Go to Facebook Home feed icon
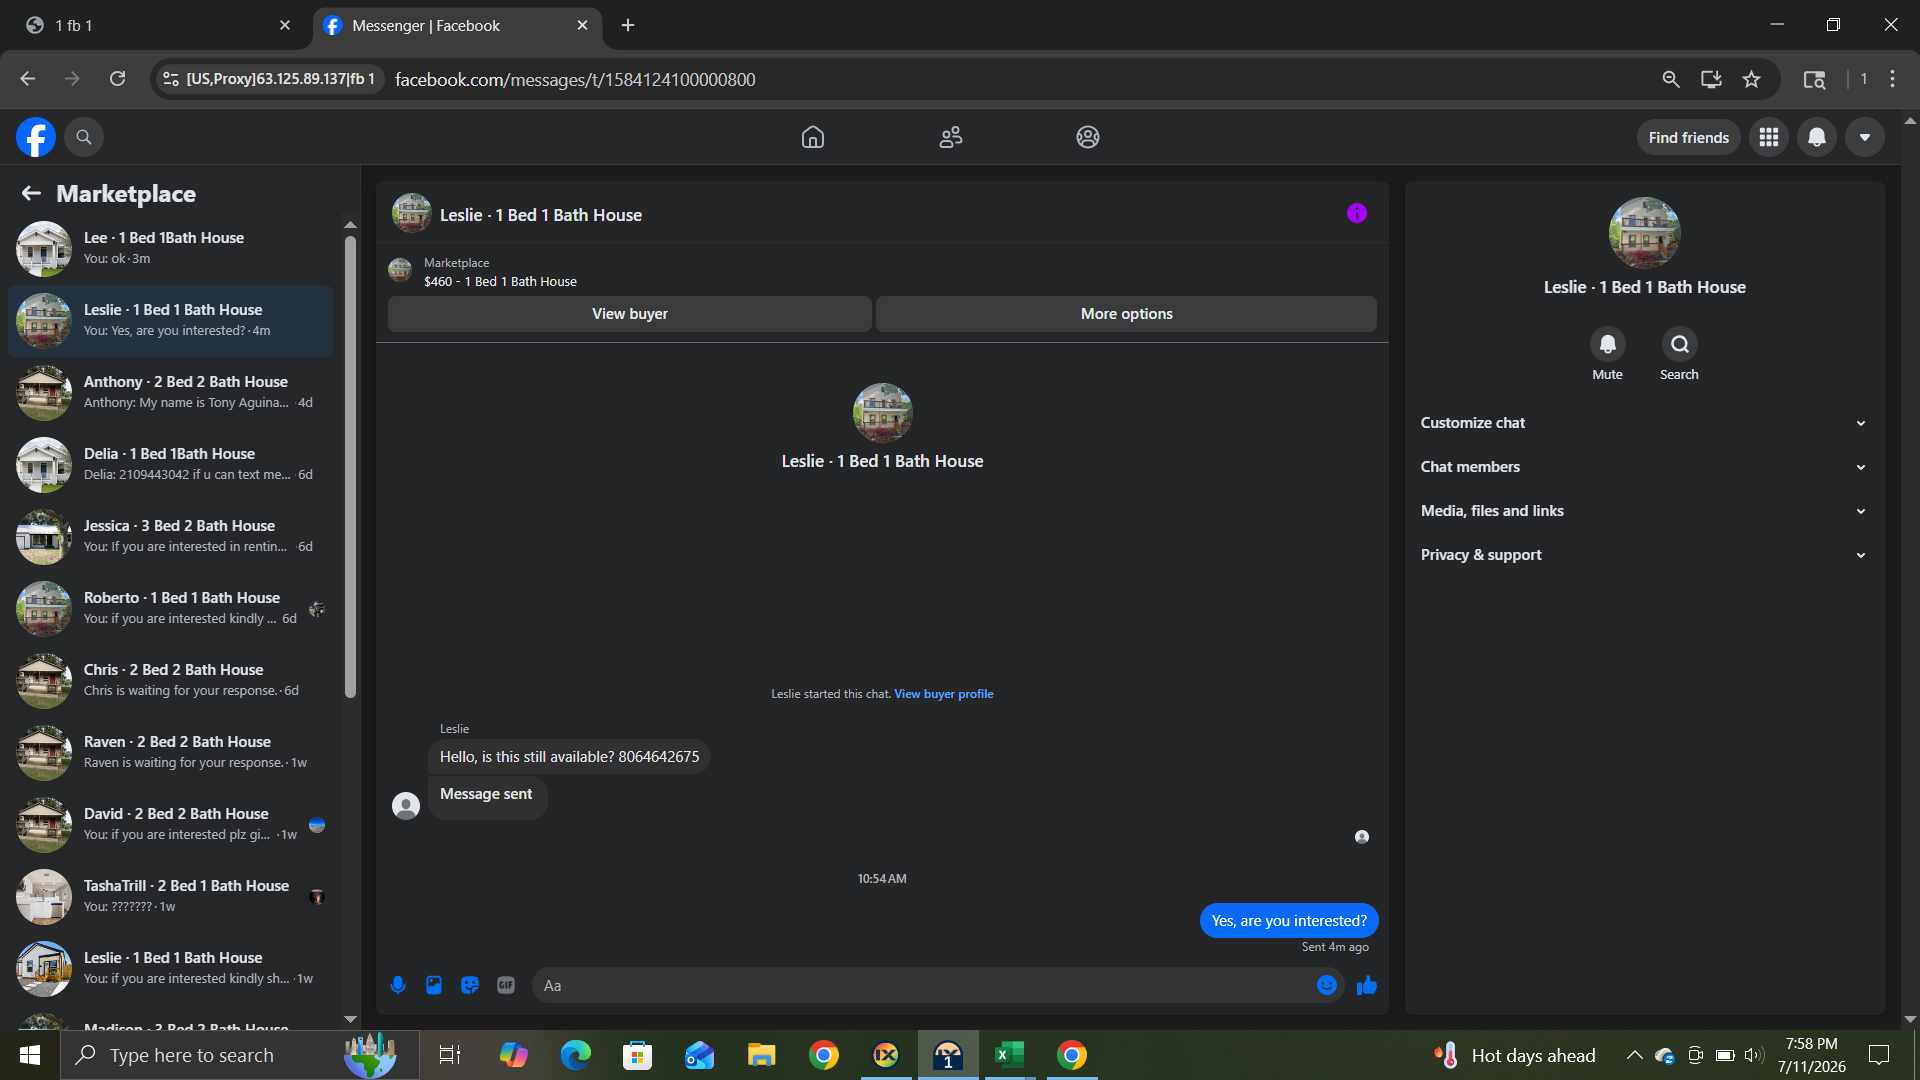The height and width of the screenshot is (1080, 1920). click(813, 137)
